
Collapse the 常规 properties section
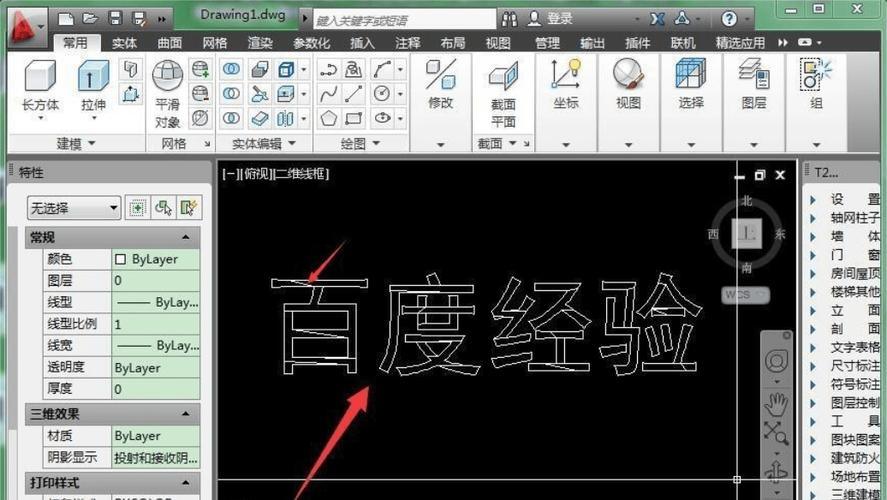coord(186,237)
